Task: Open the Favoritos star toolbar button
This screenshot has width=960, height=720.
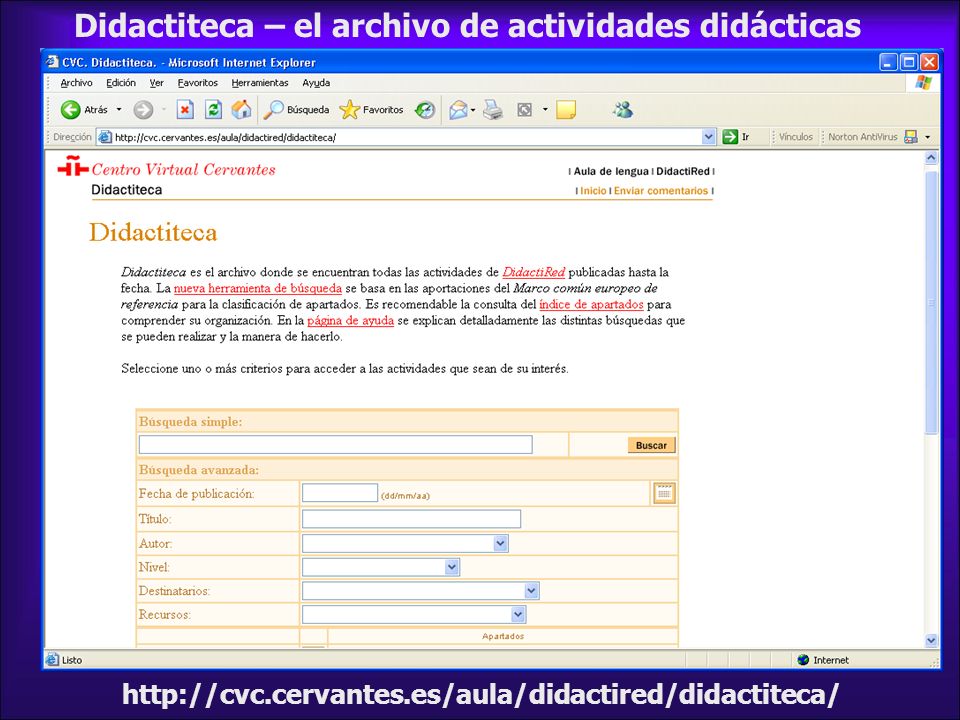Action: pos(371,110)
